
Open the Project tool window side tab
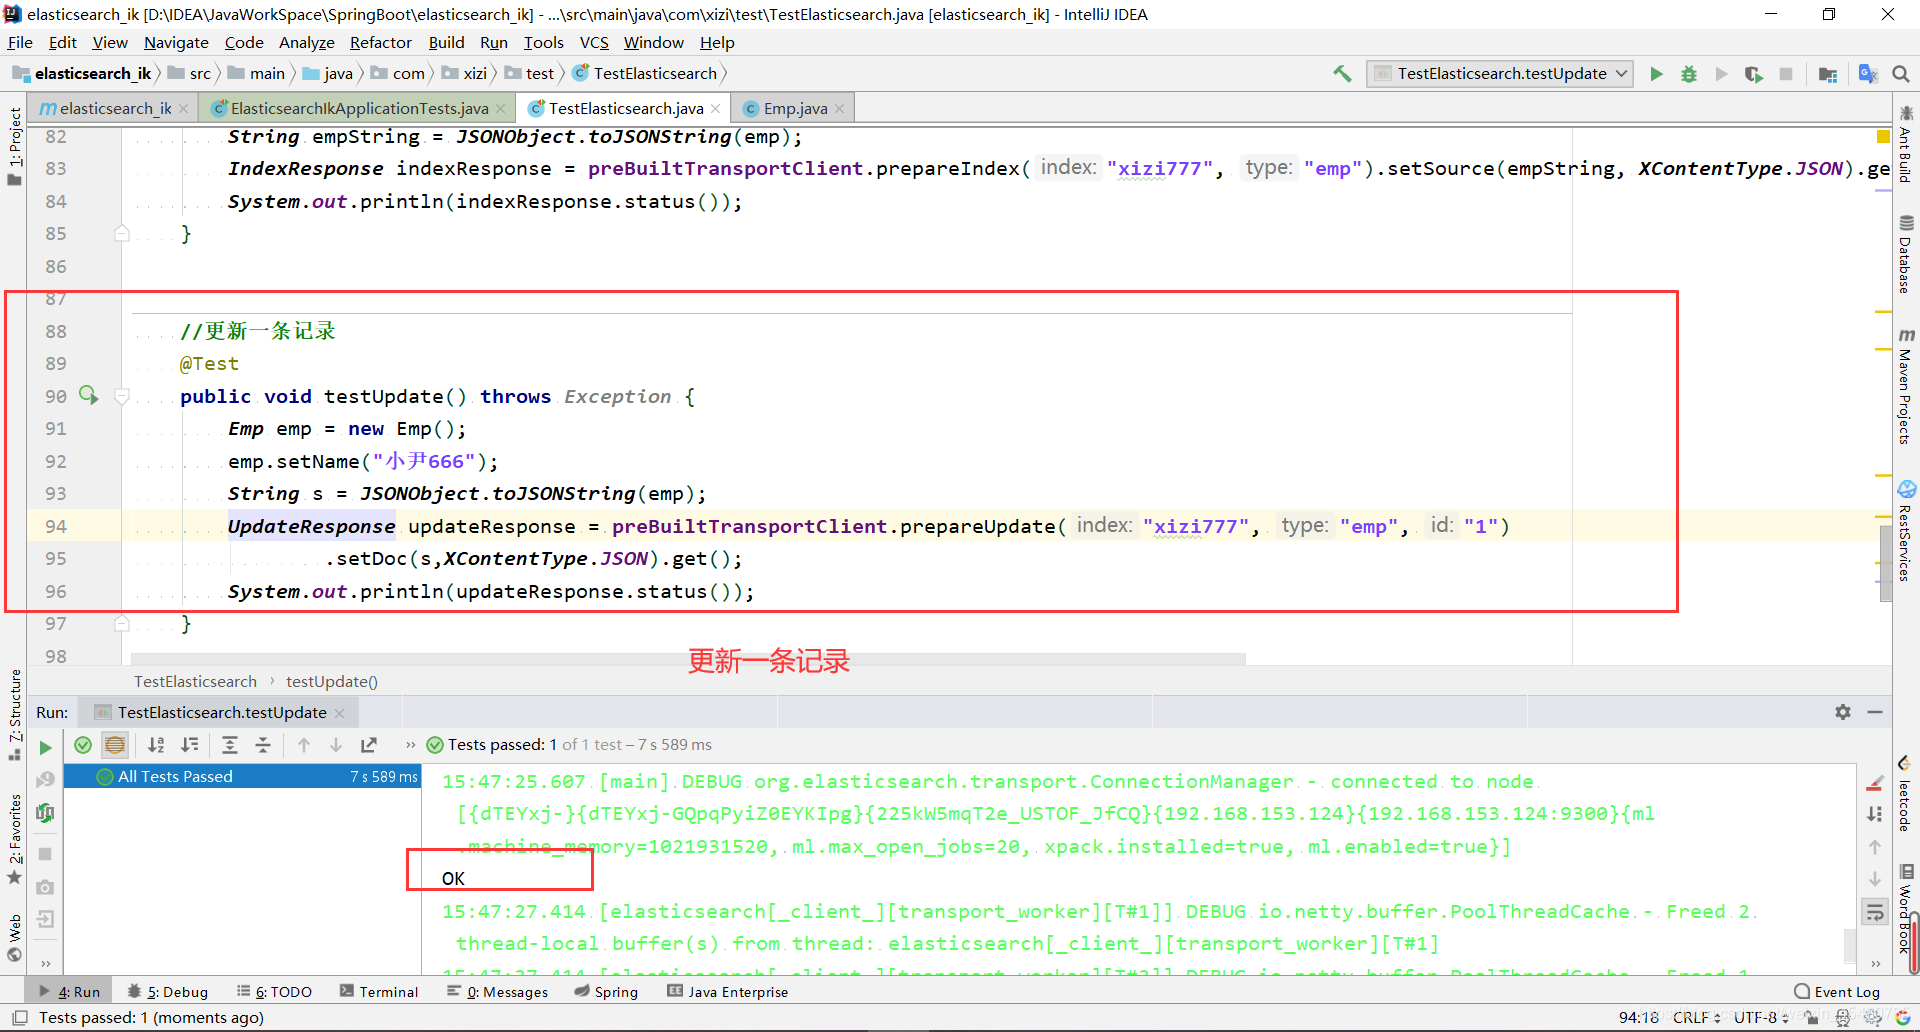click(x=14, y=146)
